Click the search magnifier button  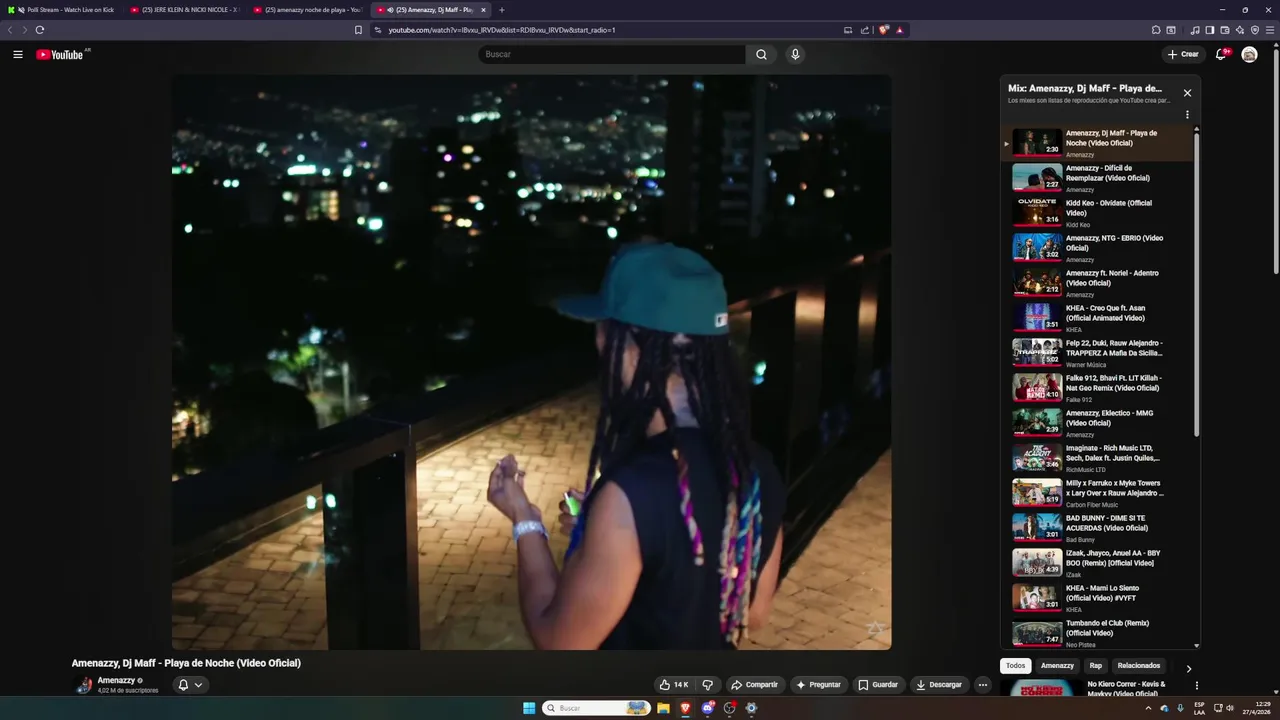click(x=761, y=54)
